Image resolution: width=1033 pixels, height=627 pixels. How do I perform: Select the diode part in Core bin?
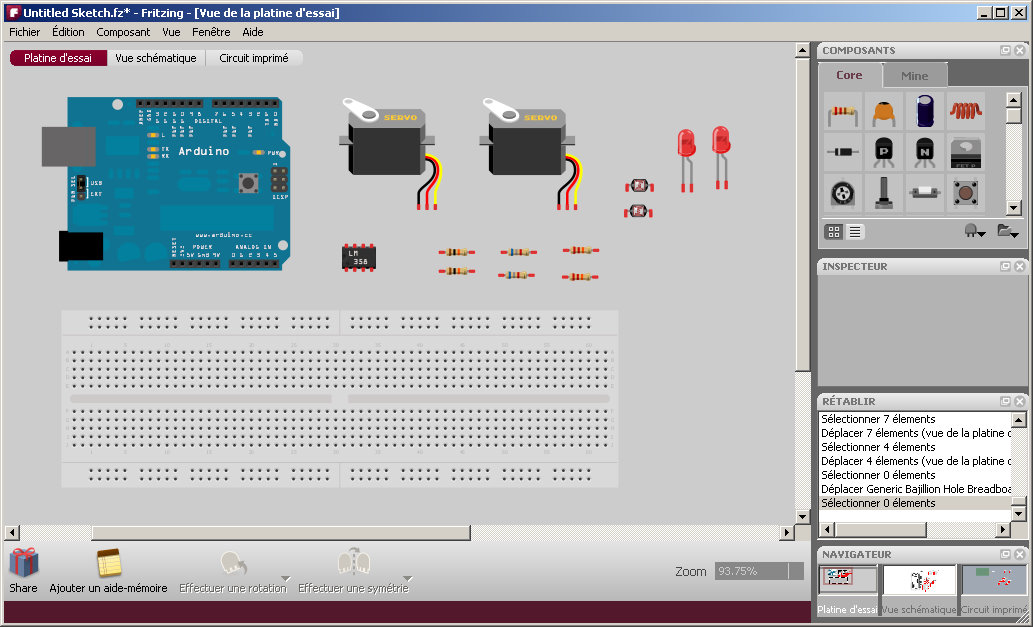[x=843, y=152]
